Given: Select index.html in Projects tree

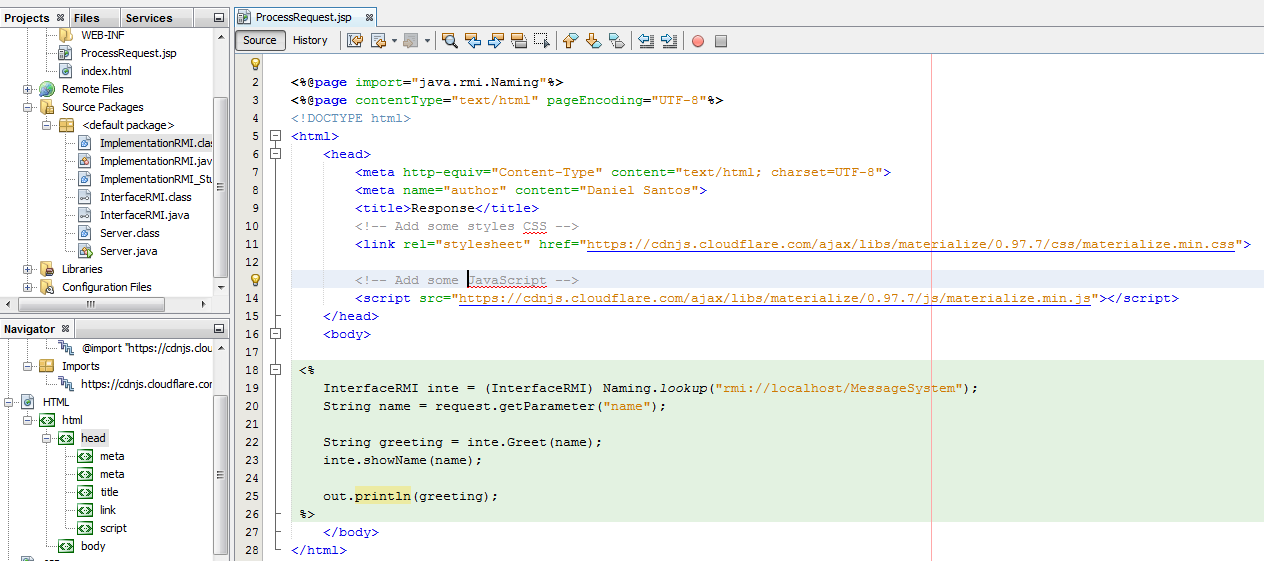Looking at the screenshot, I should (106, 71).
